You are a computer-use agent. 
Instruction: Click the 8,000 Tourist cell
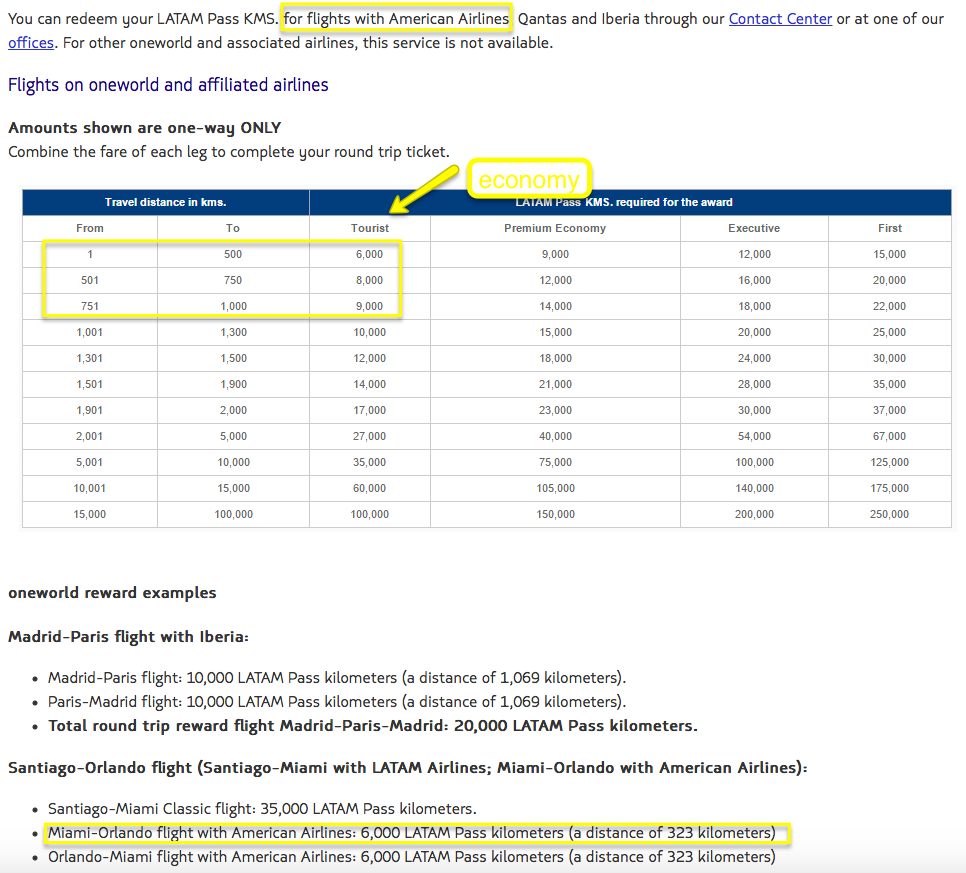coord(370,280)
